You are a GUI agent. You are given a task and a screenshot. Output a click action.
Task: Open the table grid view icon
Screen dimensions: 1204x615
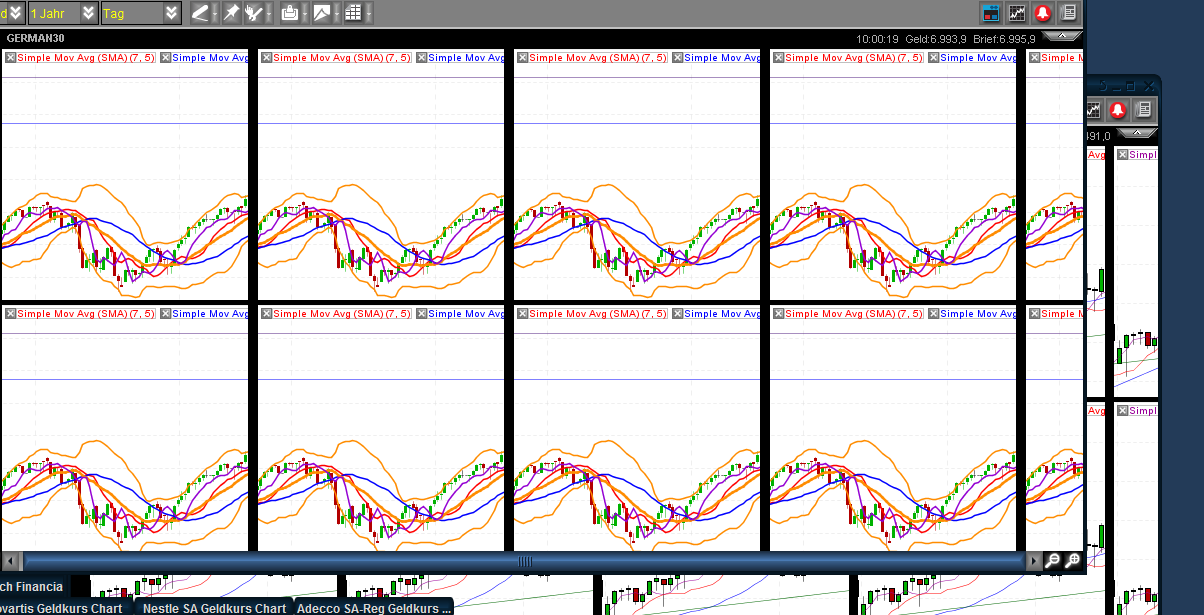352,13
